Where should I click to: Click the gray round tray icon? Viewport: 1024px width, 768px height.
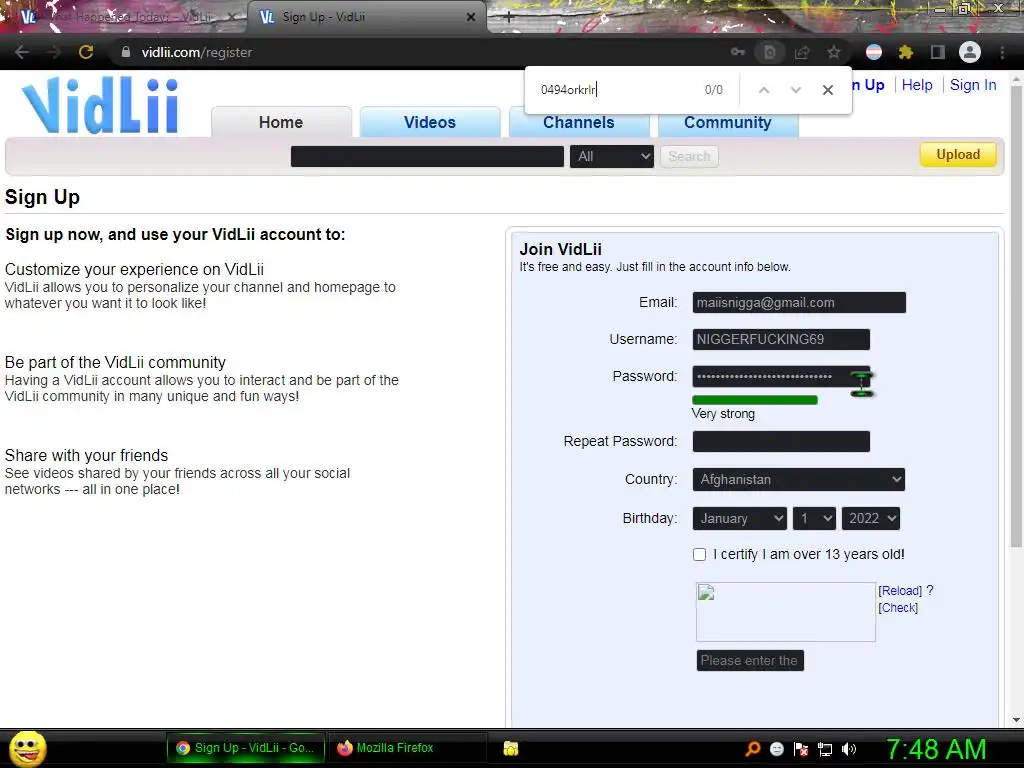776,749
